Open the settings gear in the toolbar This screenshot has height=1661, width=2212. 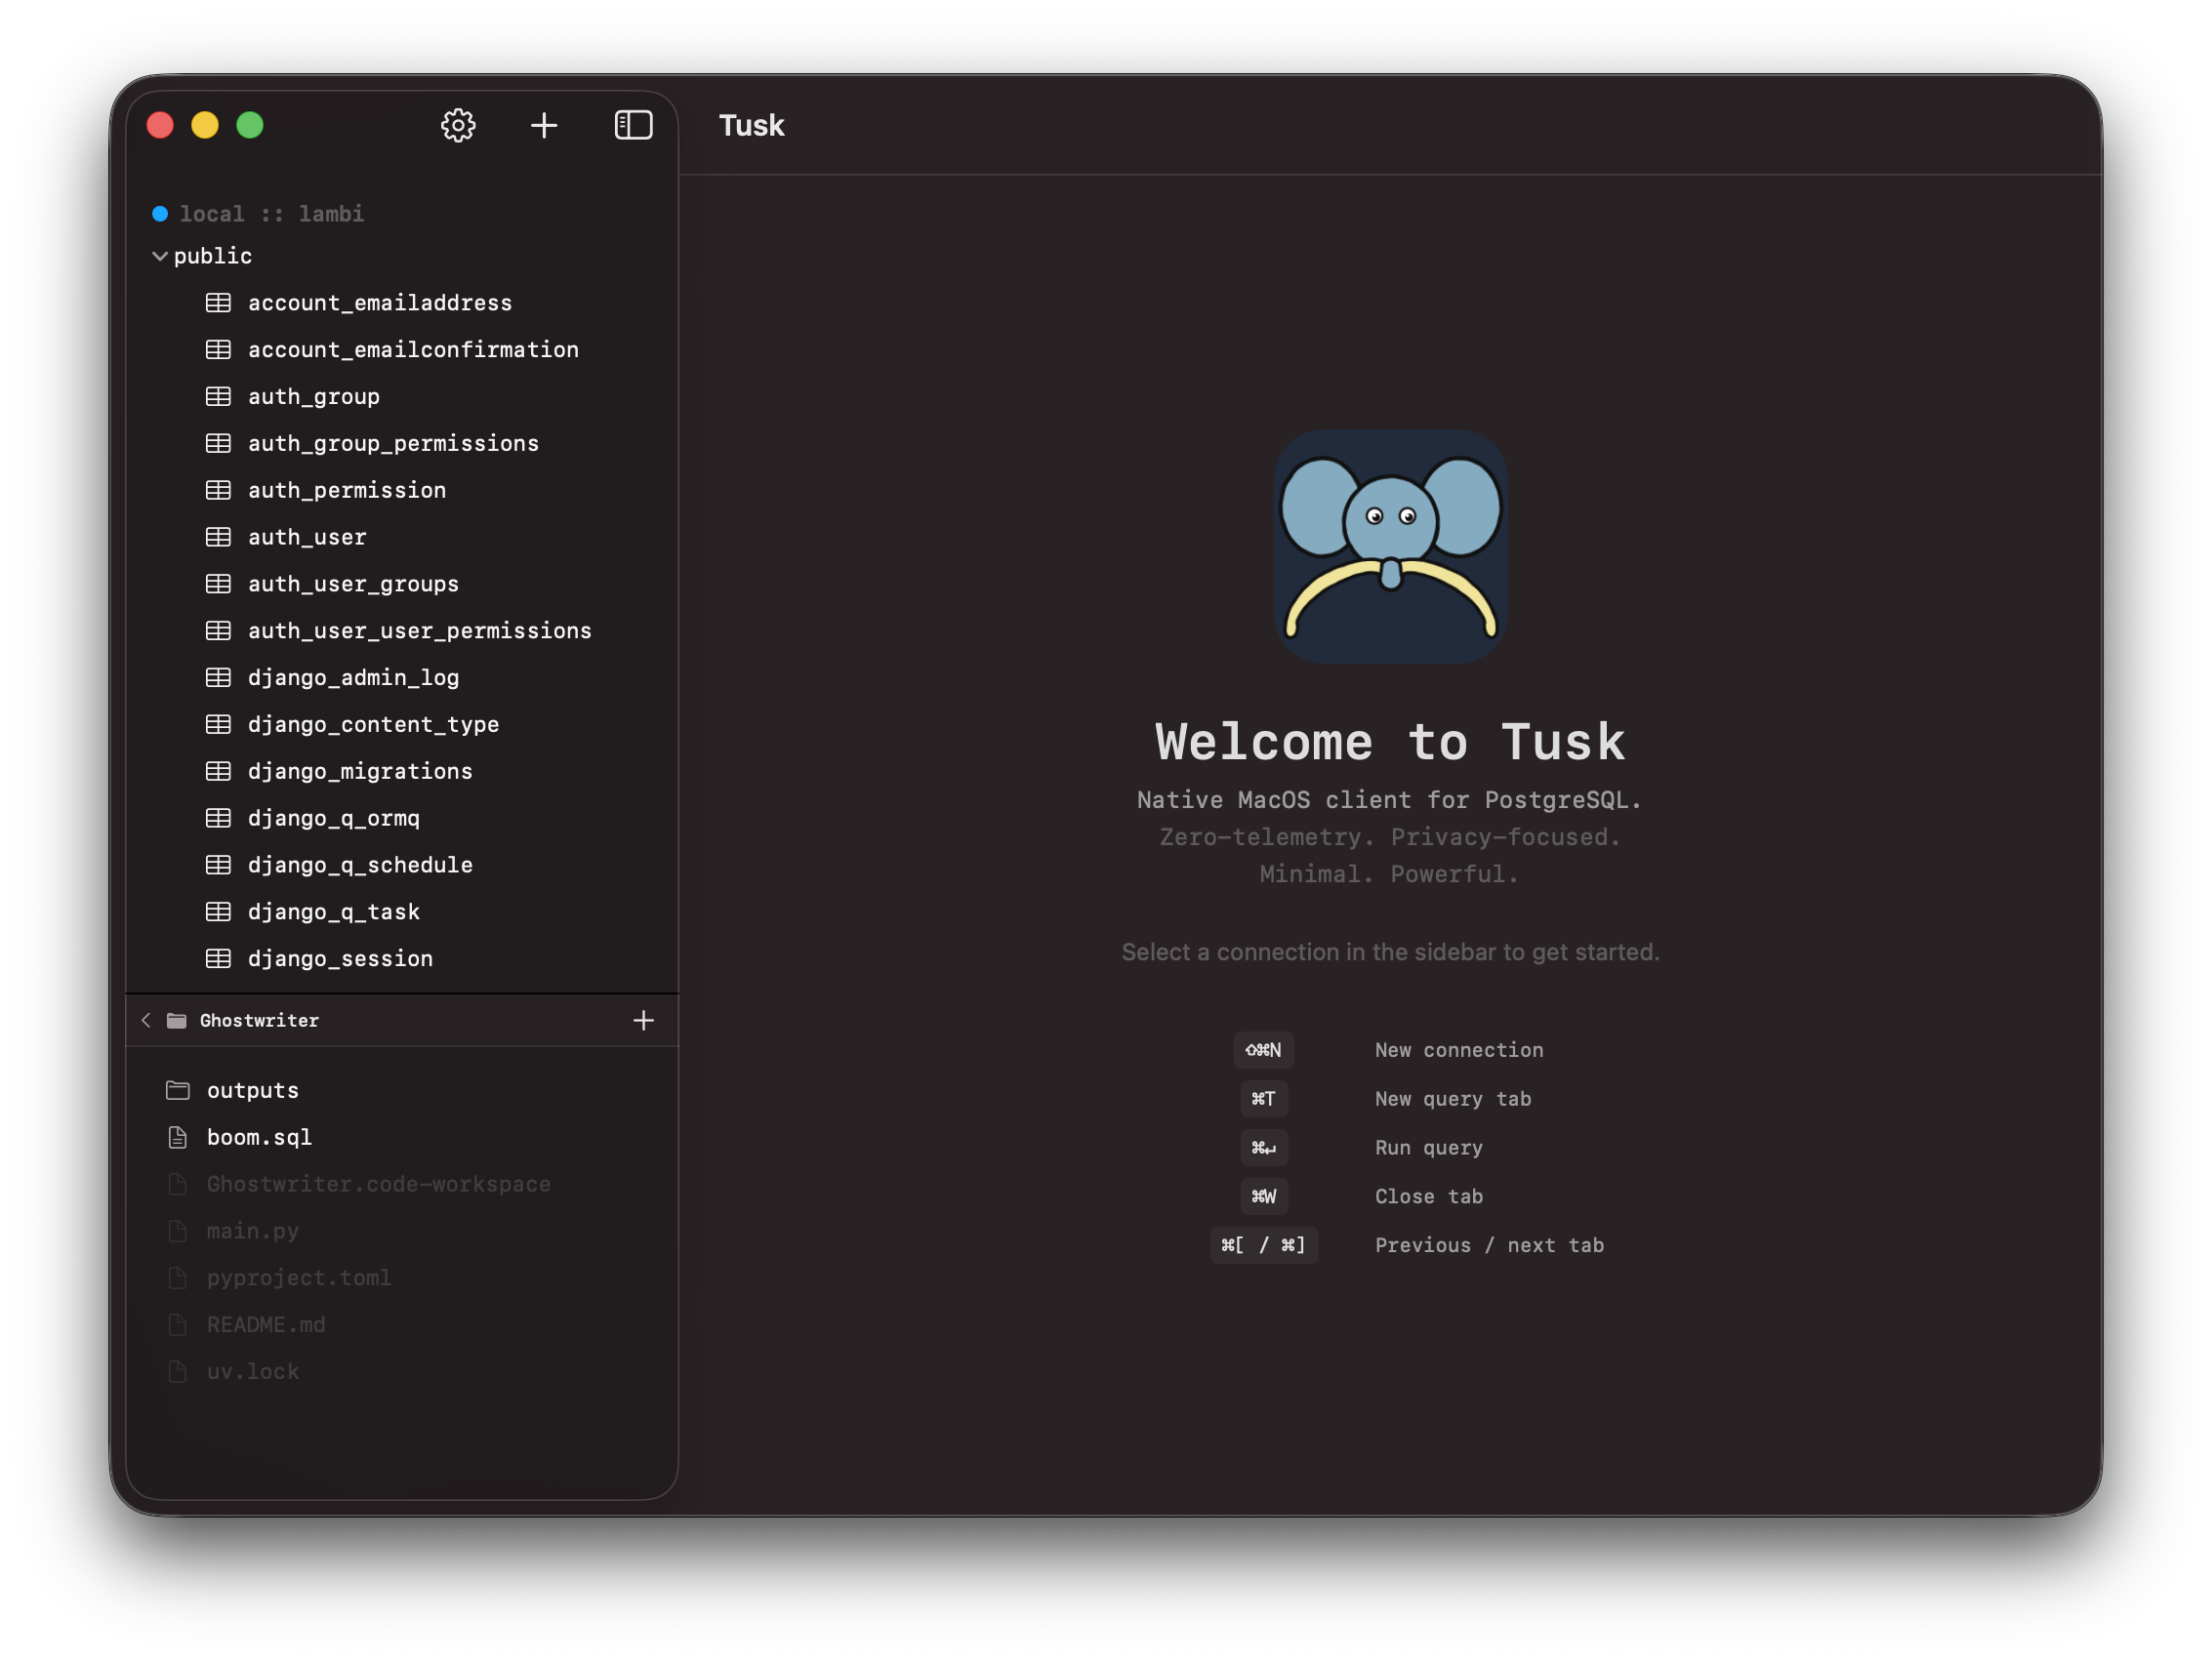point(458,124)
